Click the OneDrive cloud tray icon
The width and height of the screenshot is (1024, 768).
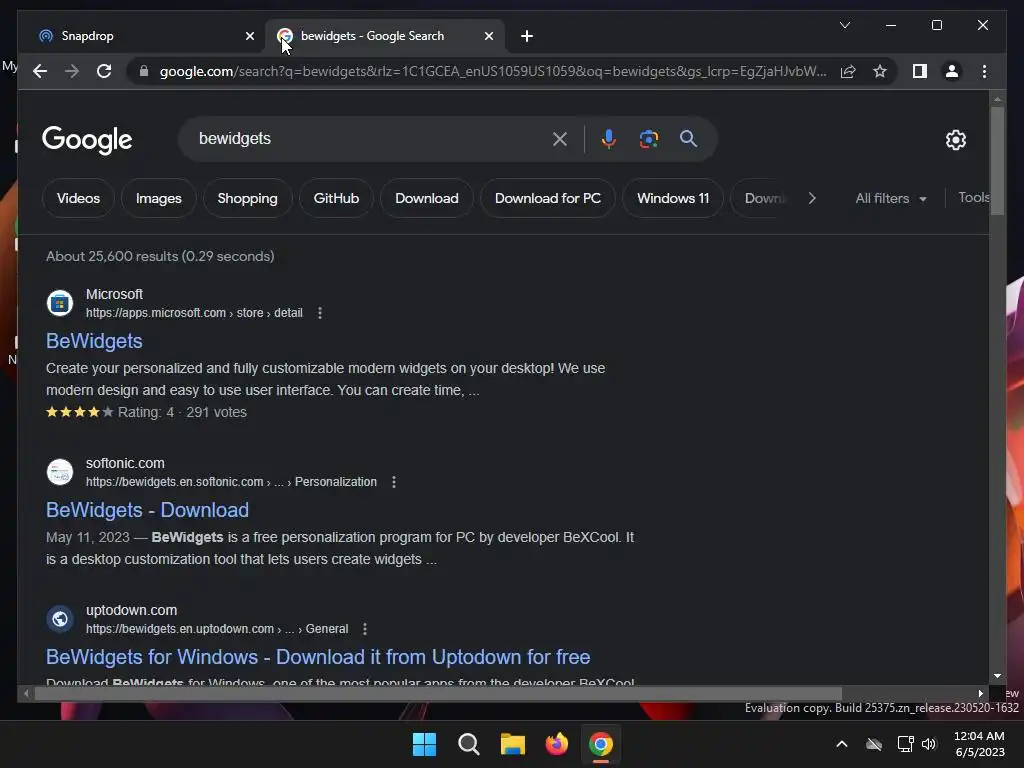pyautogui.click(x=874, y=744)
